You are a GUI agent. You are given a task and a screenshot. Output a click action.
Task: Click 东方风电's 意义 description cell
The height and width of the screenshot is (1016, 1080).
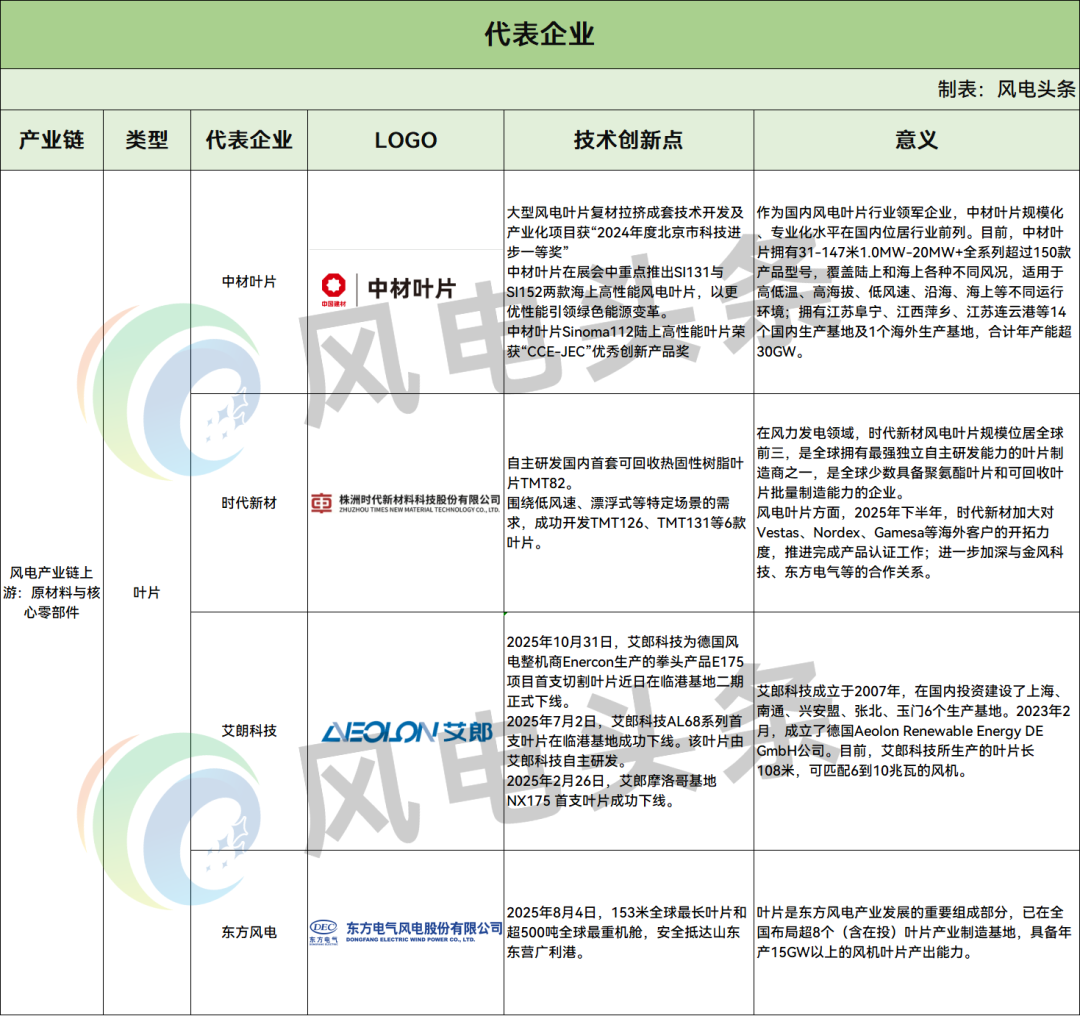click(916, 932)
